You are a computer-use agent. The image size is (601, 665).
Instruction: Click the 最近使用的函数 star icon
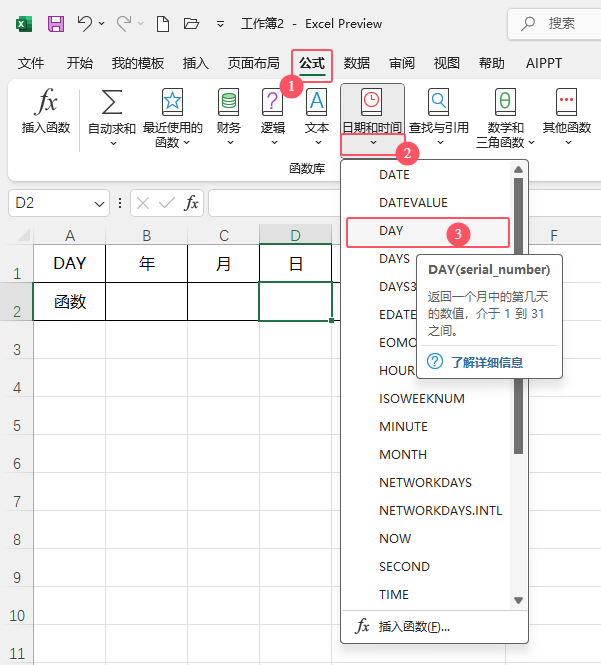point(172,102)
